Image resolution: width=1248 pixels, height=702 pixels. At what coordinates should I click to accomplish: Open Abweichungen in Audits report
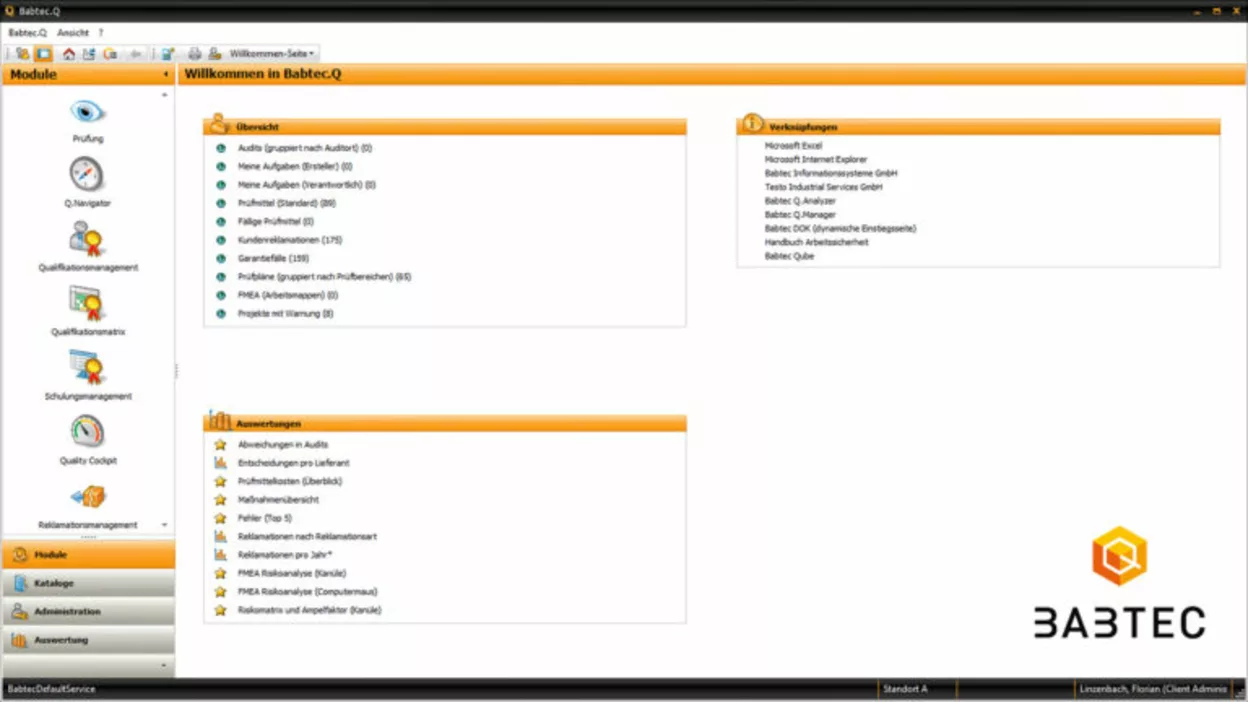pos(283,444)
